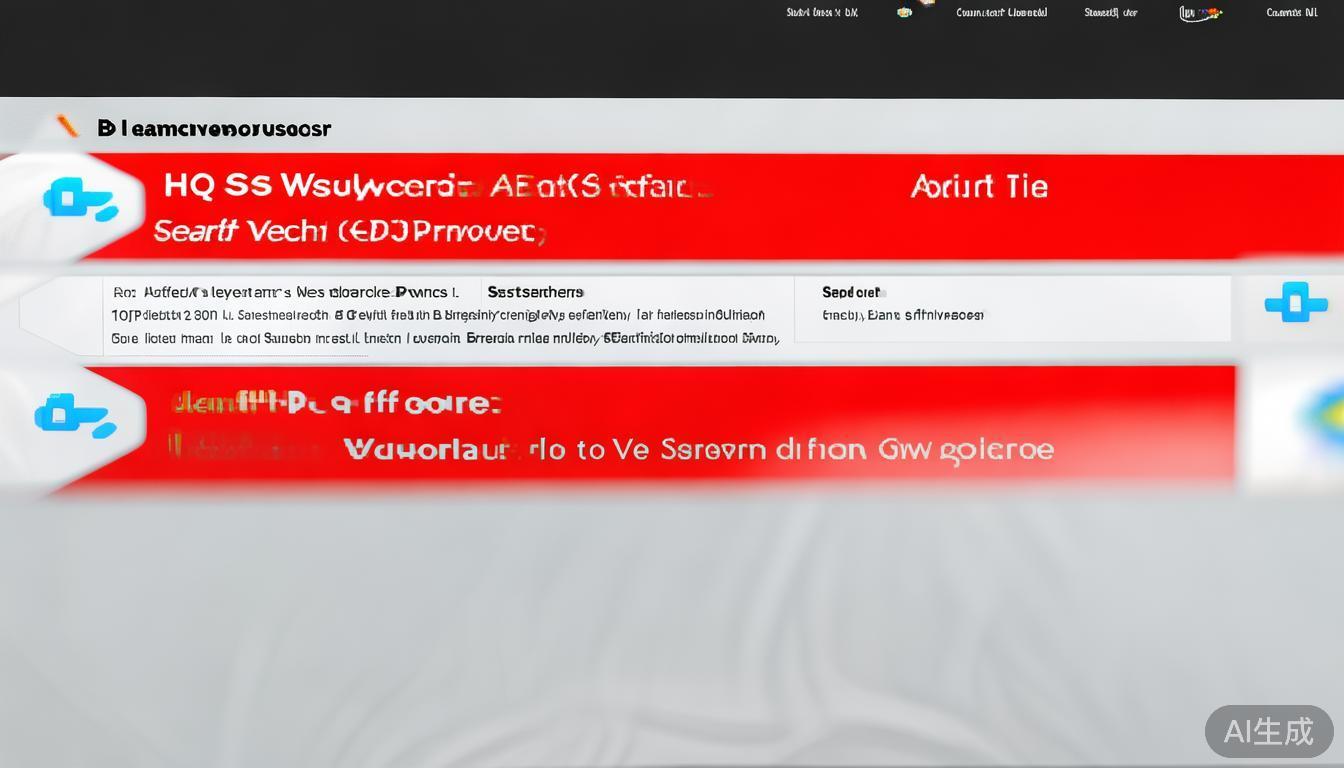Image resolution: width=1344 pixels, height=768 pixels.
Task: Click the bold page title heading
Action: tap(214, 128)
